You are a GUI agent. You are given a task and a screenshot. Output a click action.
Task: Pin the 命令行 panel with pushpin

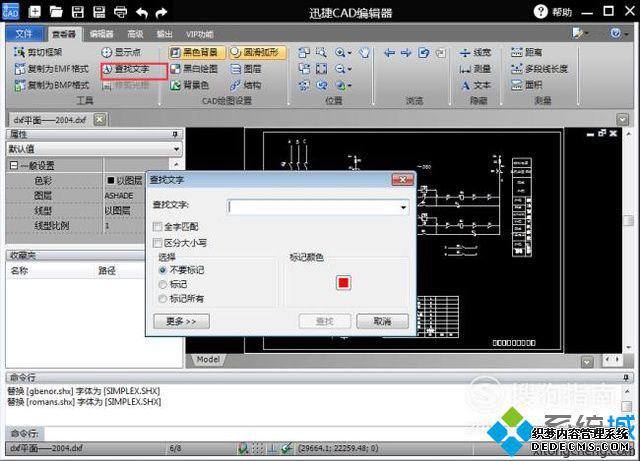pos(626,377)
